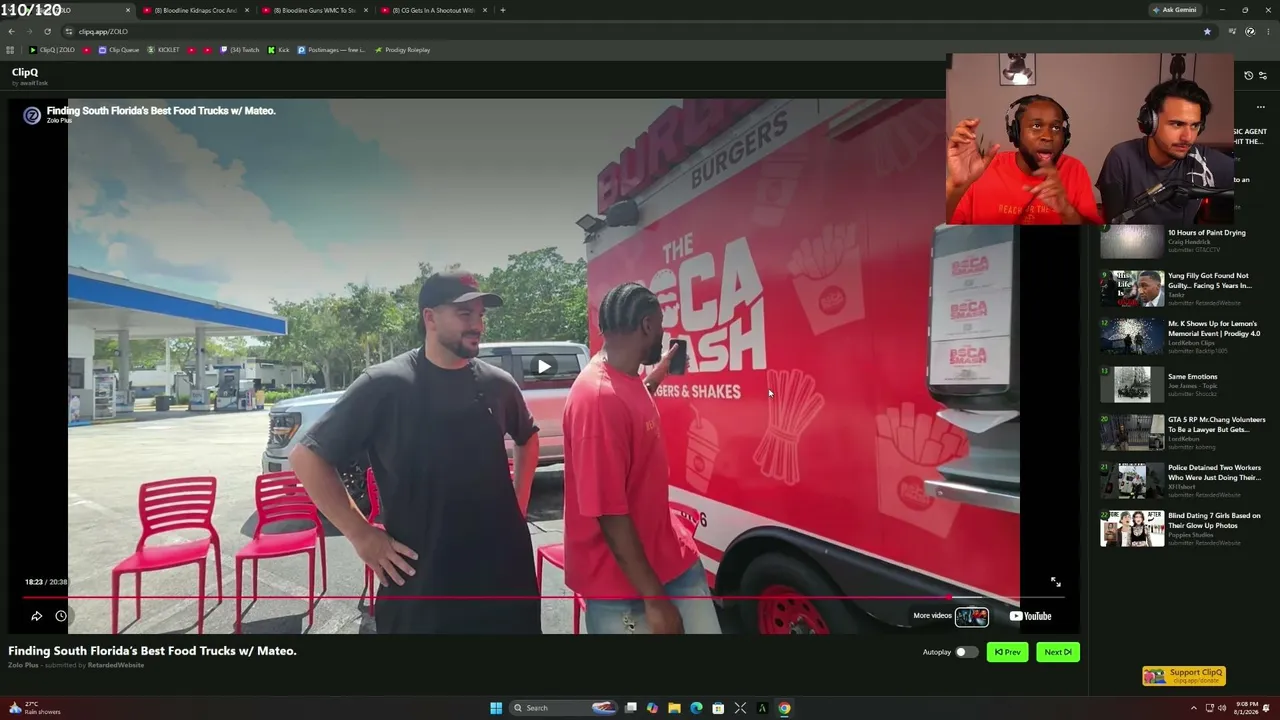1280x720 pixels.
Task: Click the share arrow icon on video
Action: coord(36,616)
